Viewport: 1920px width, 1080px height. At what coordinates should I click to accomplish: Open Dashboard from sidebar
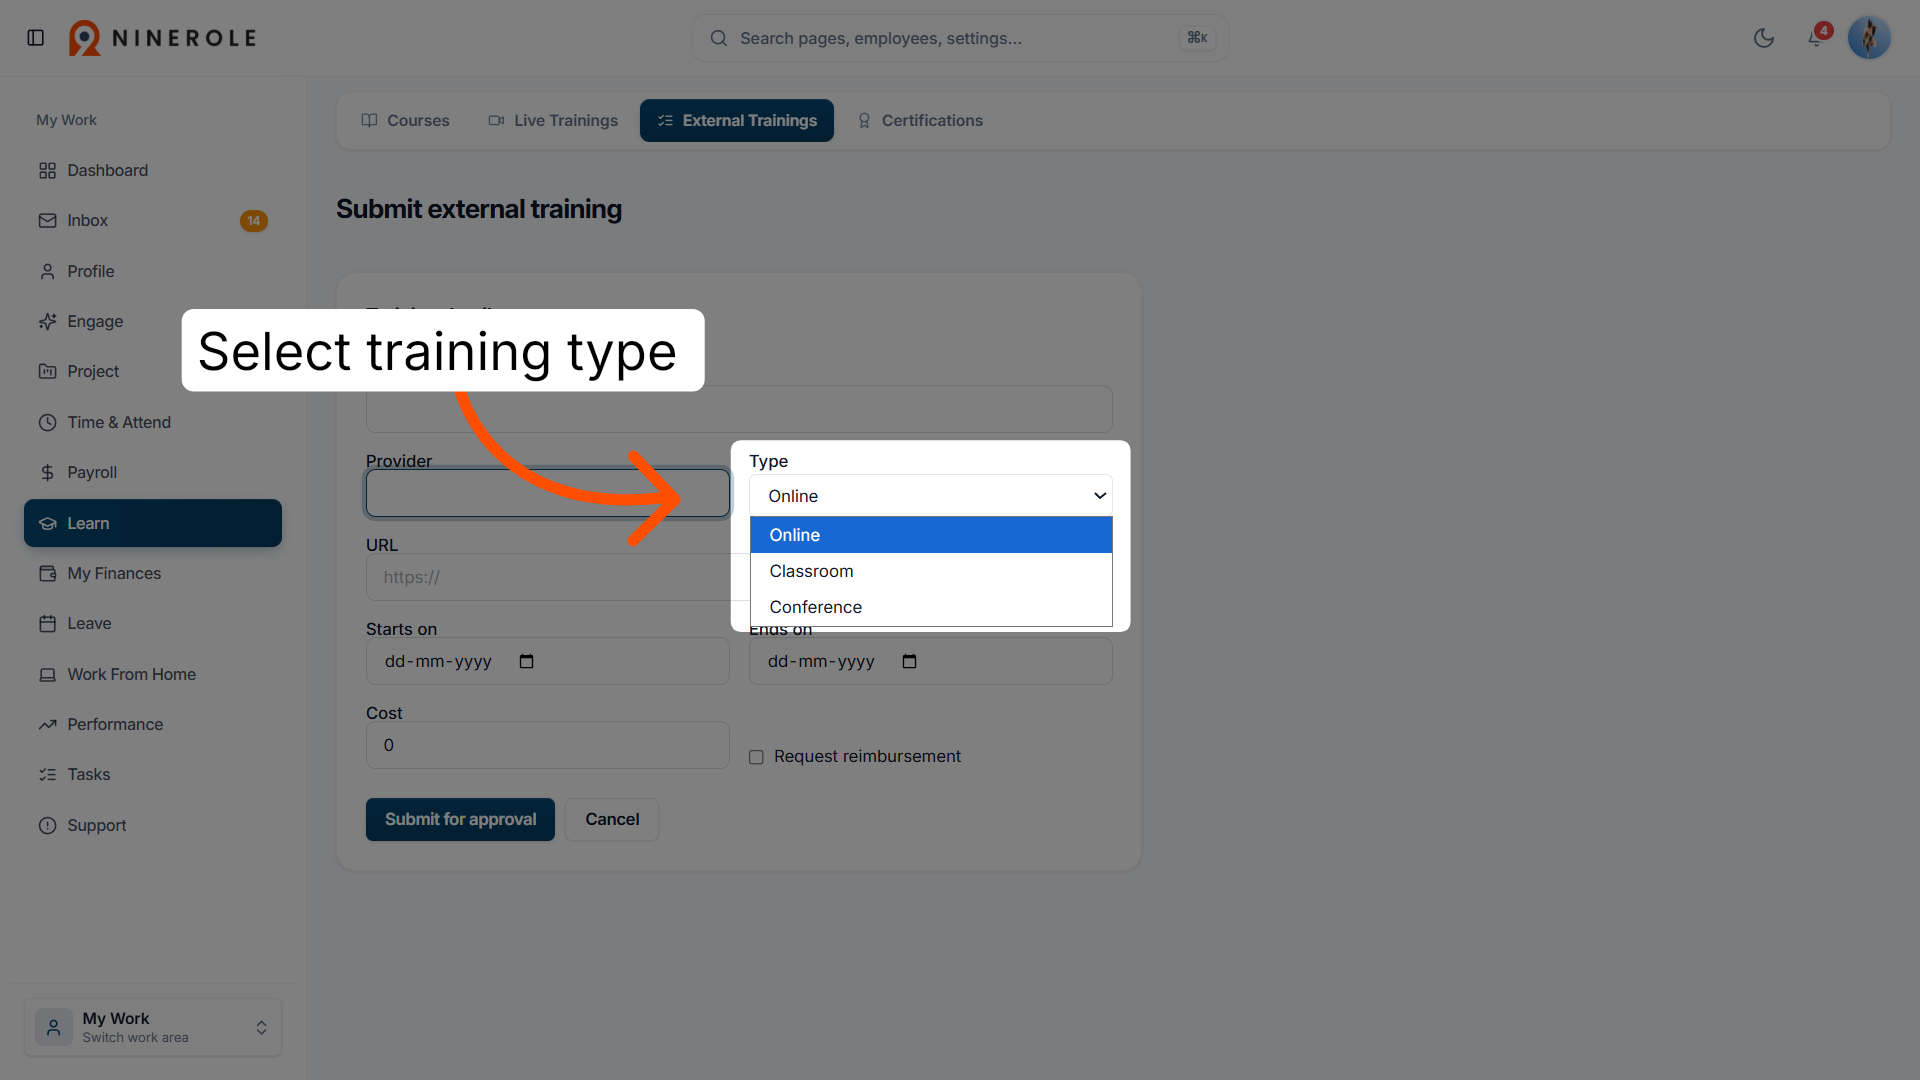(x=153, y=170)
